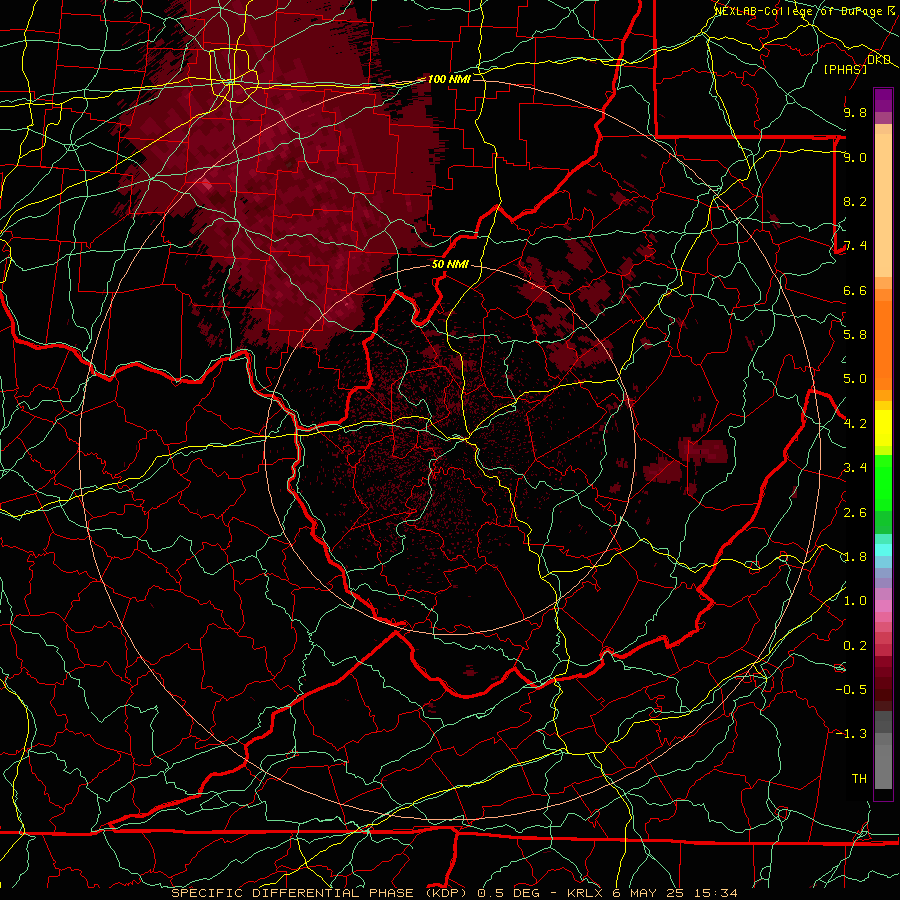Click the 'DKD' label above the scale
Image resolution: width=900 pixels, height=900 pixels.
click(x=879, y=60)
